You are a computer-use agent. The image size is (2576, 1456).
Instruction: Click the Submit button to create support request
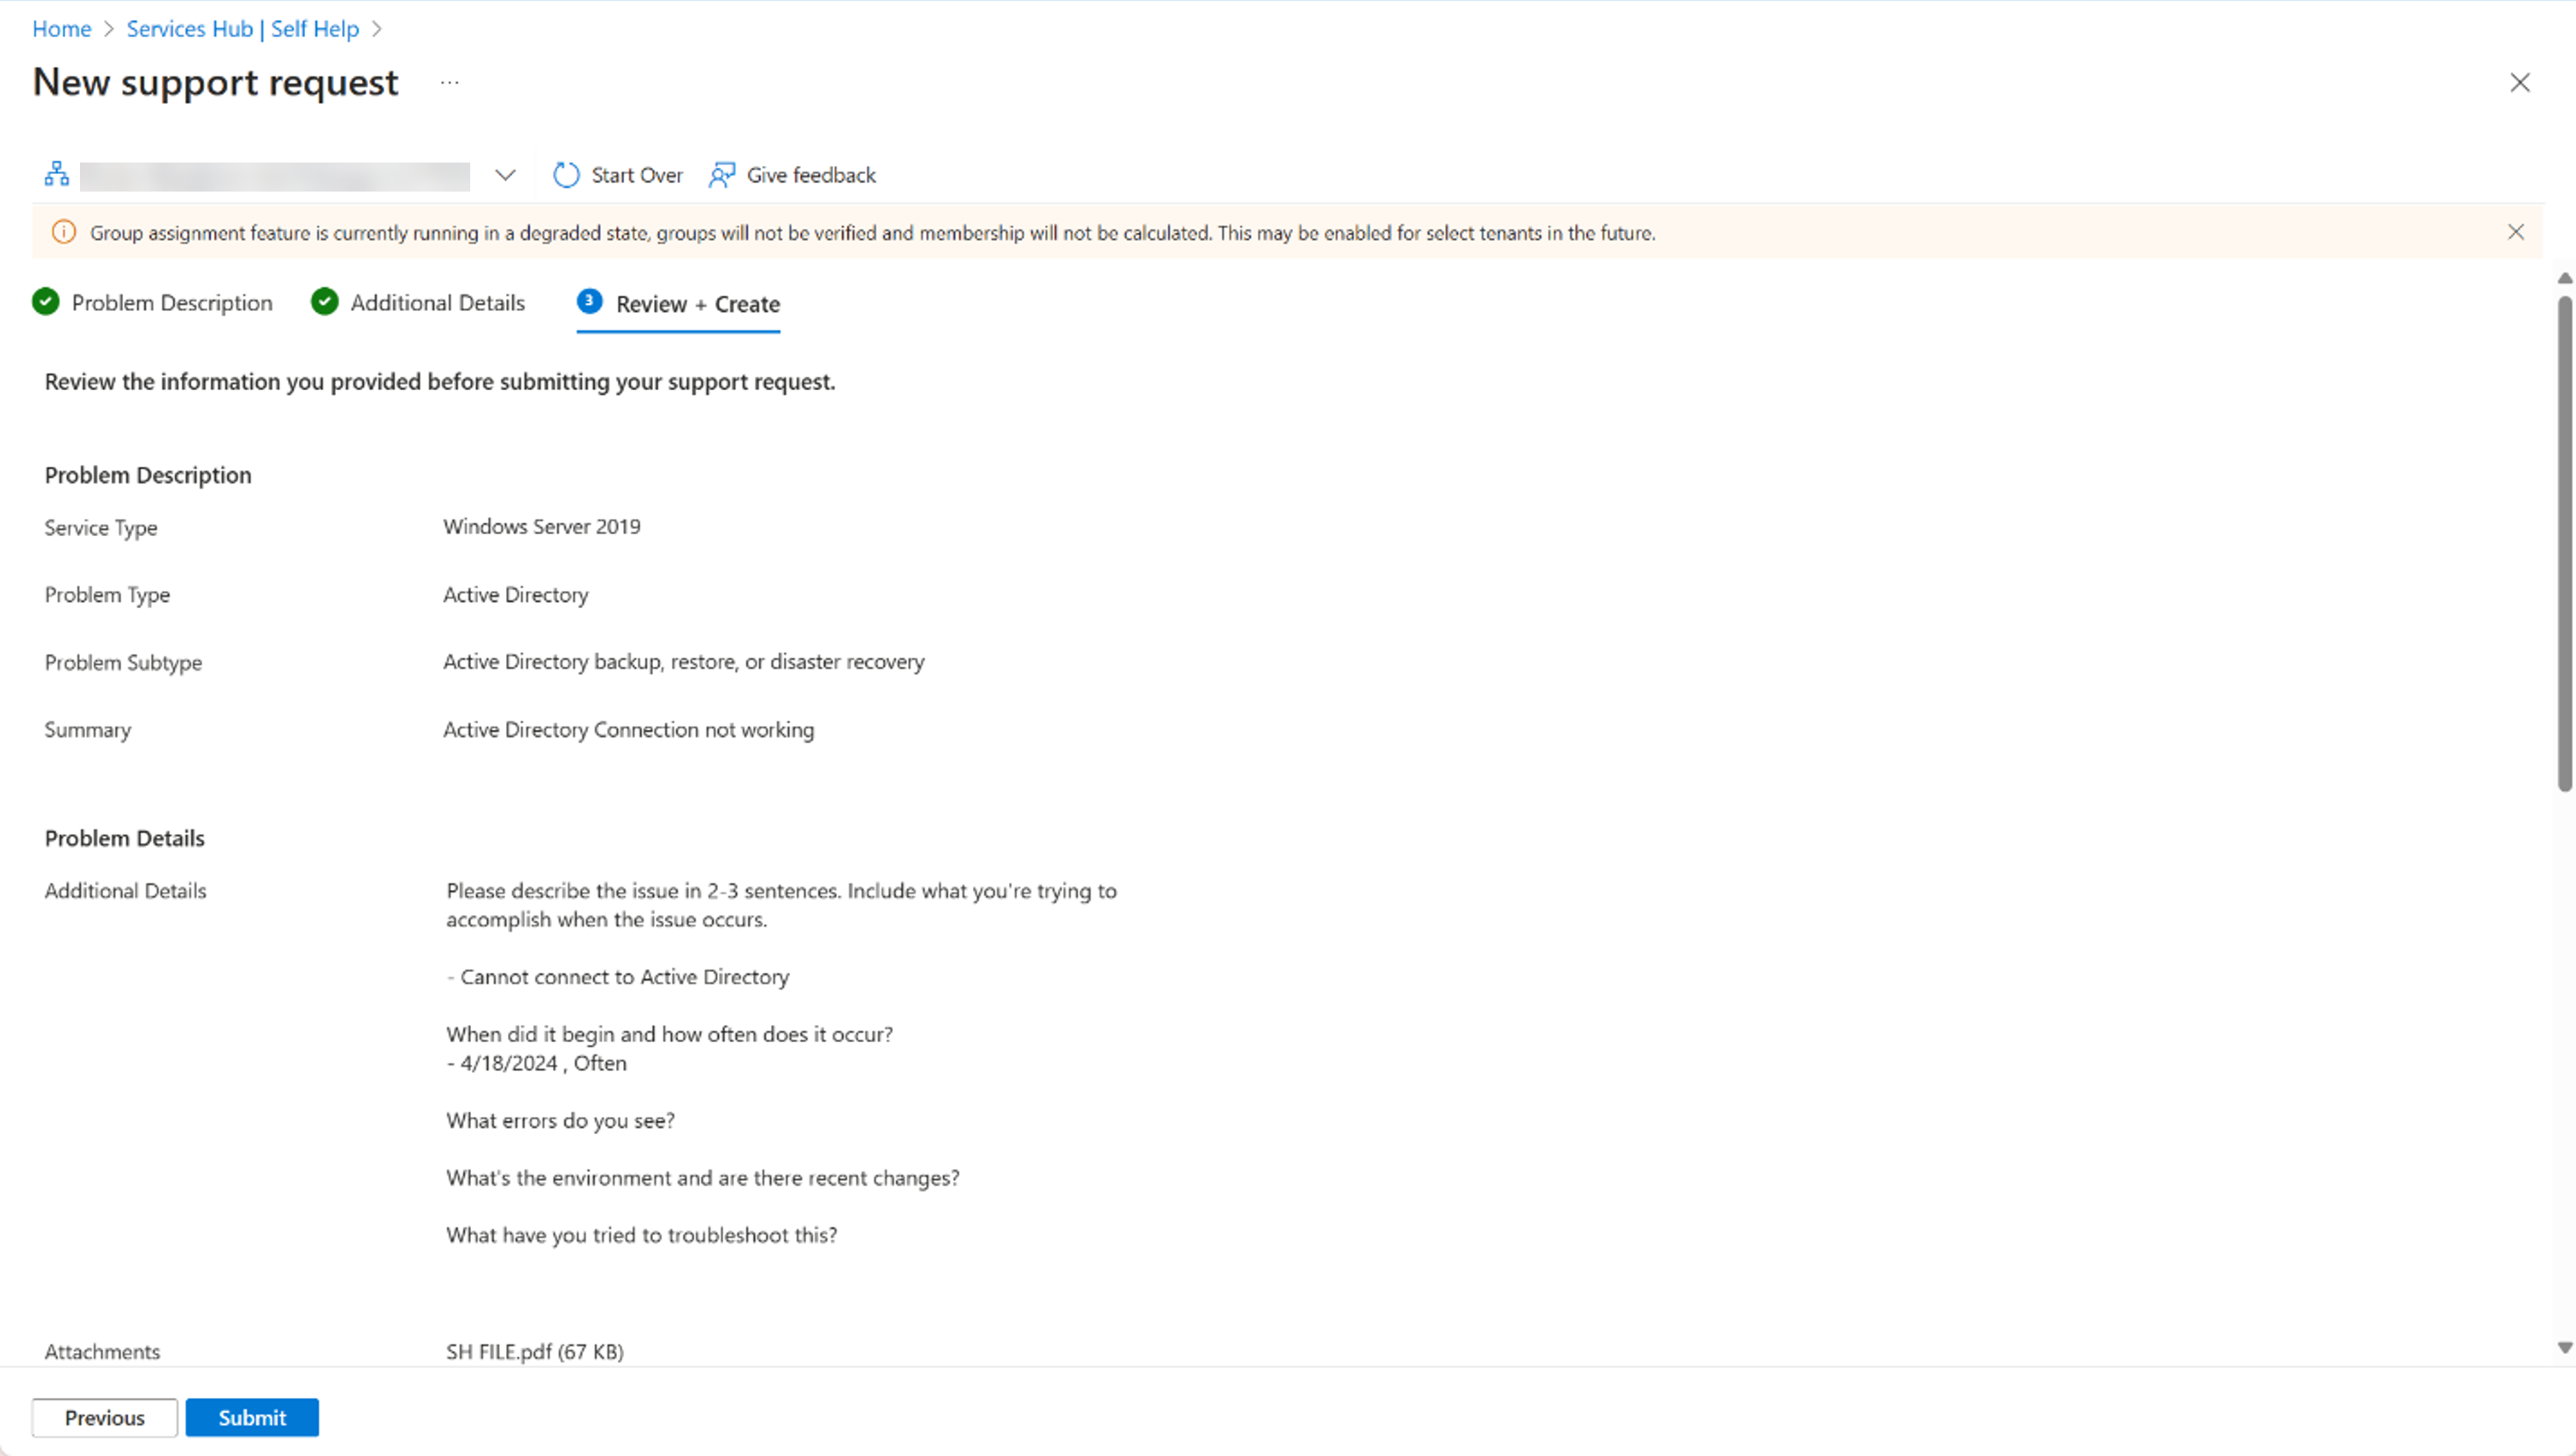pos(251,1417)
